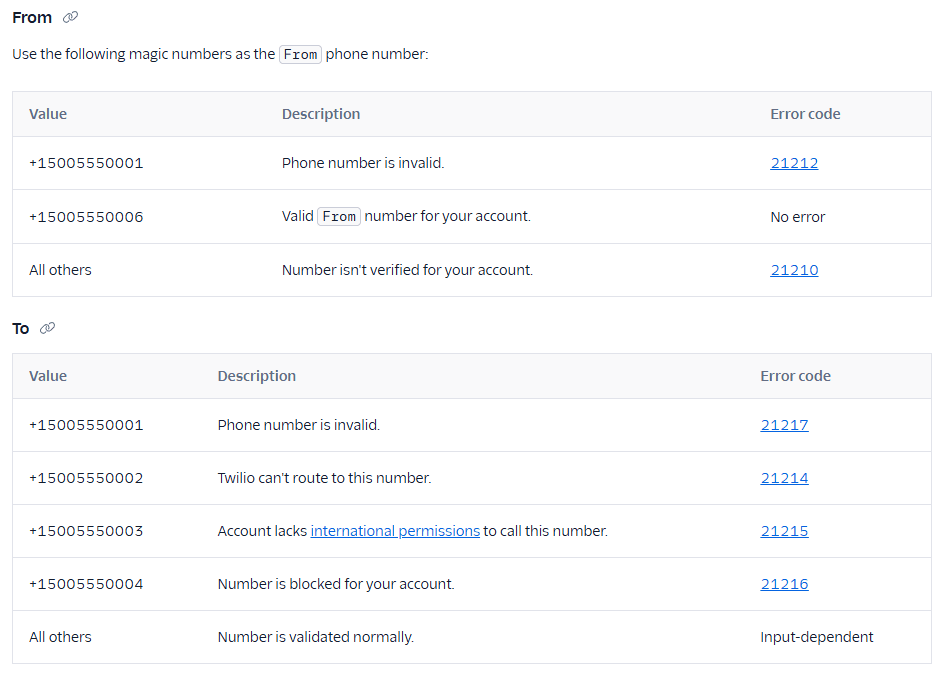Screen dimensions: 943x673
Task: Click the inline From code badge in the sentence
Action: (x=300, y=54)
